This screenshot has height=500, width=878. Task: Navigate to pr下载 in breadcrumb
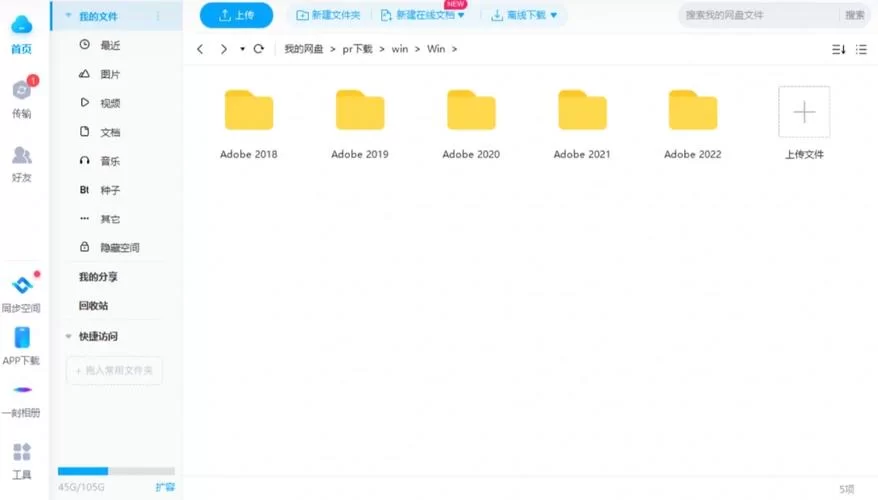357,49
